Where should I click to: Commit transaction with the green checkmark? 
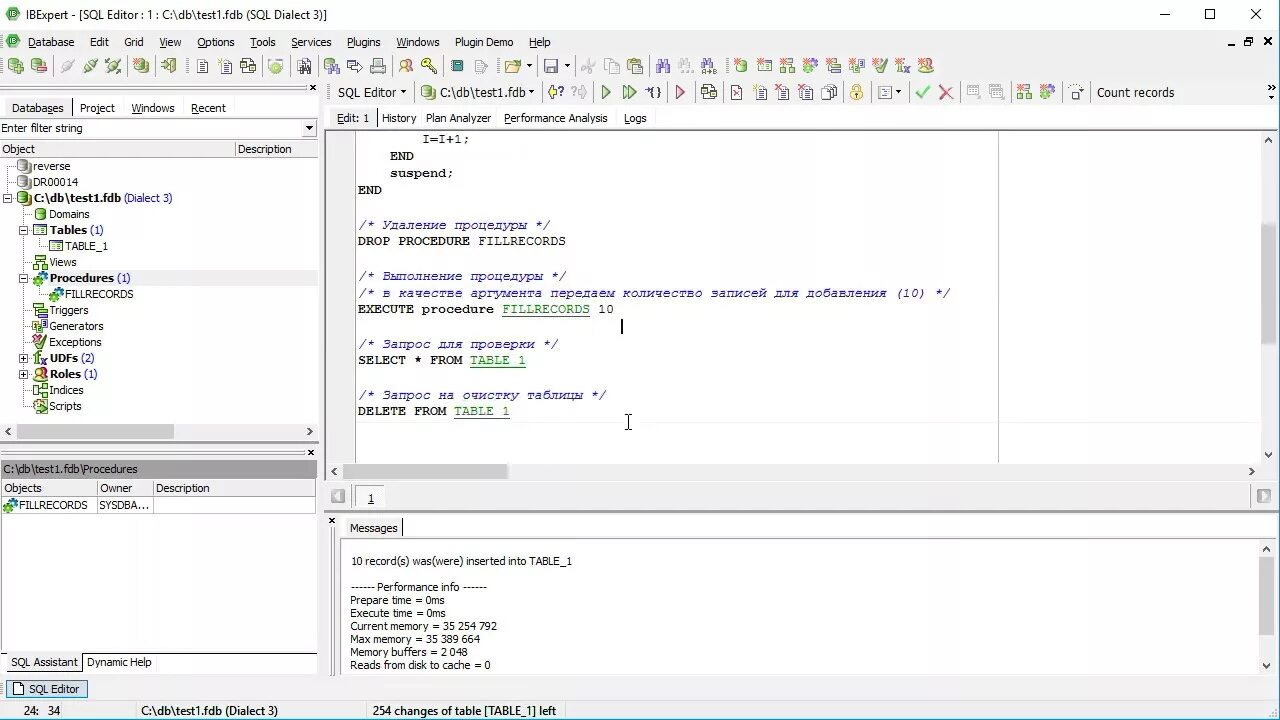pyautogui.click(x=923, y=92)
